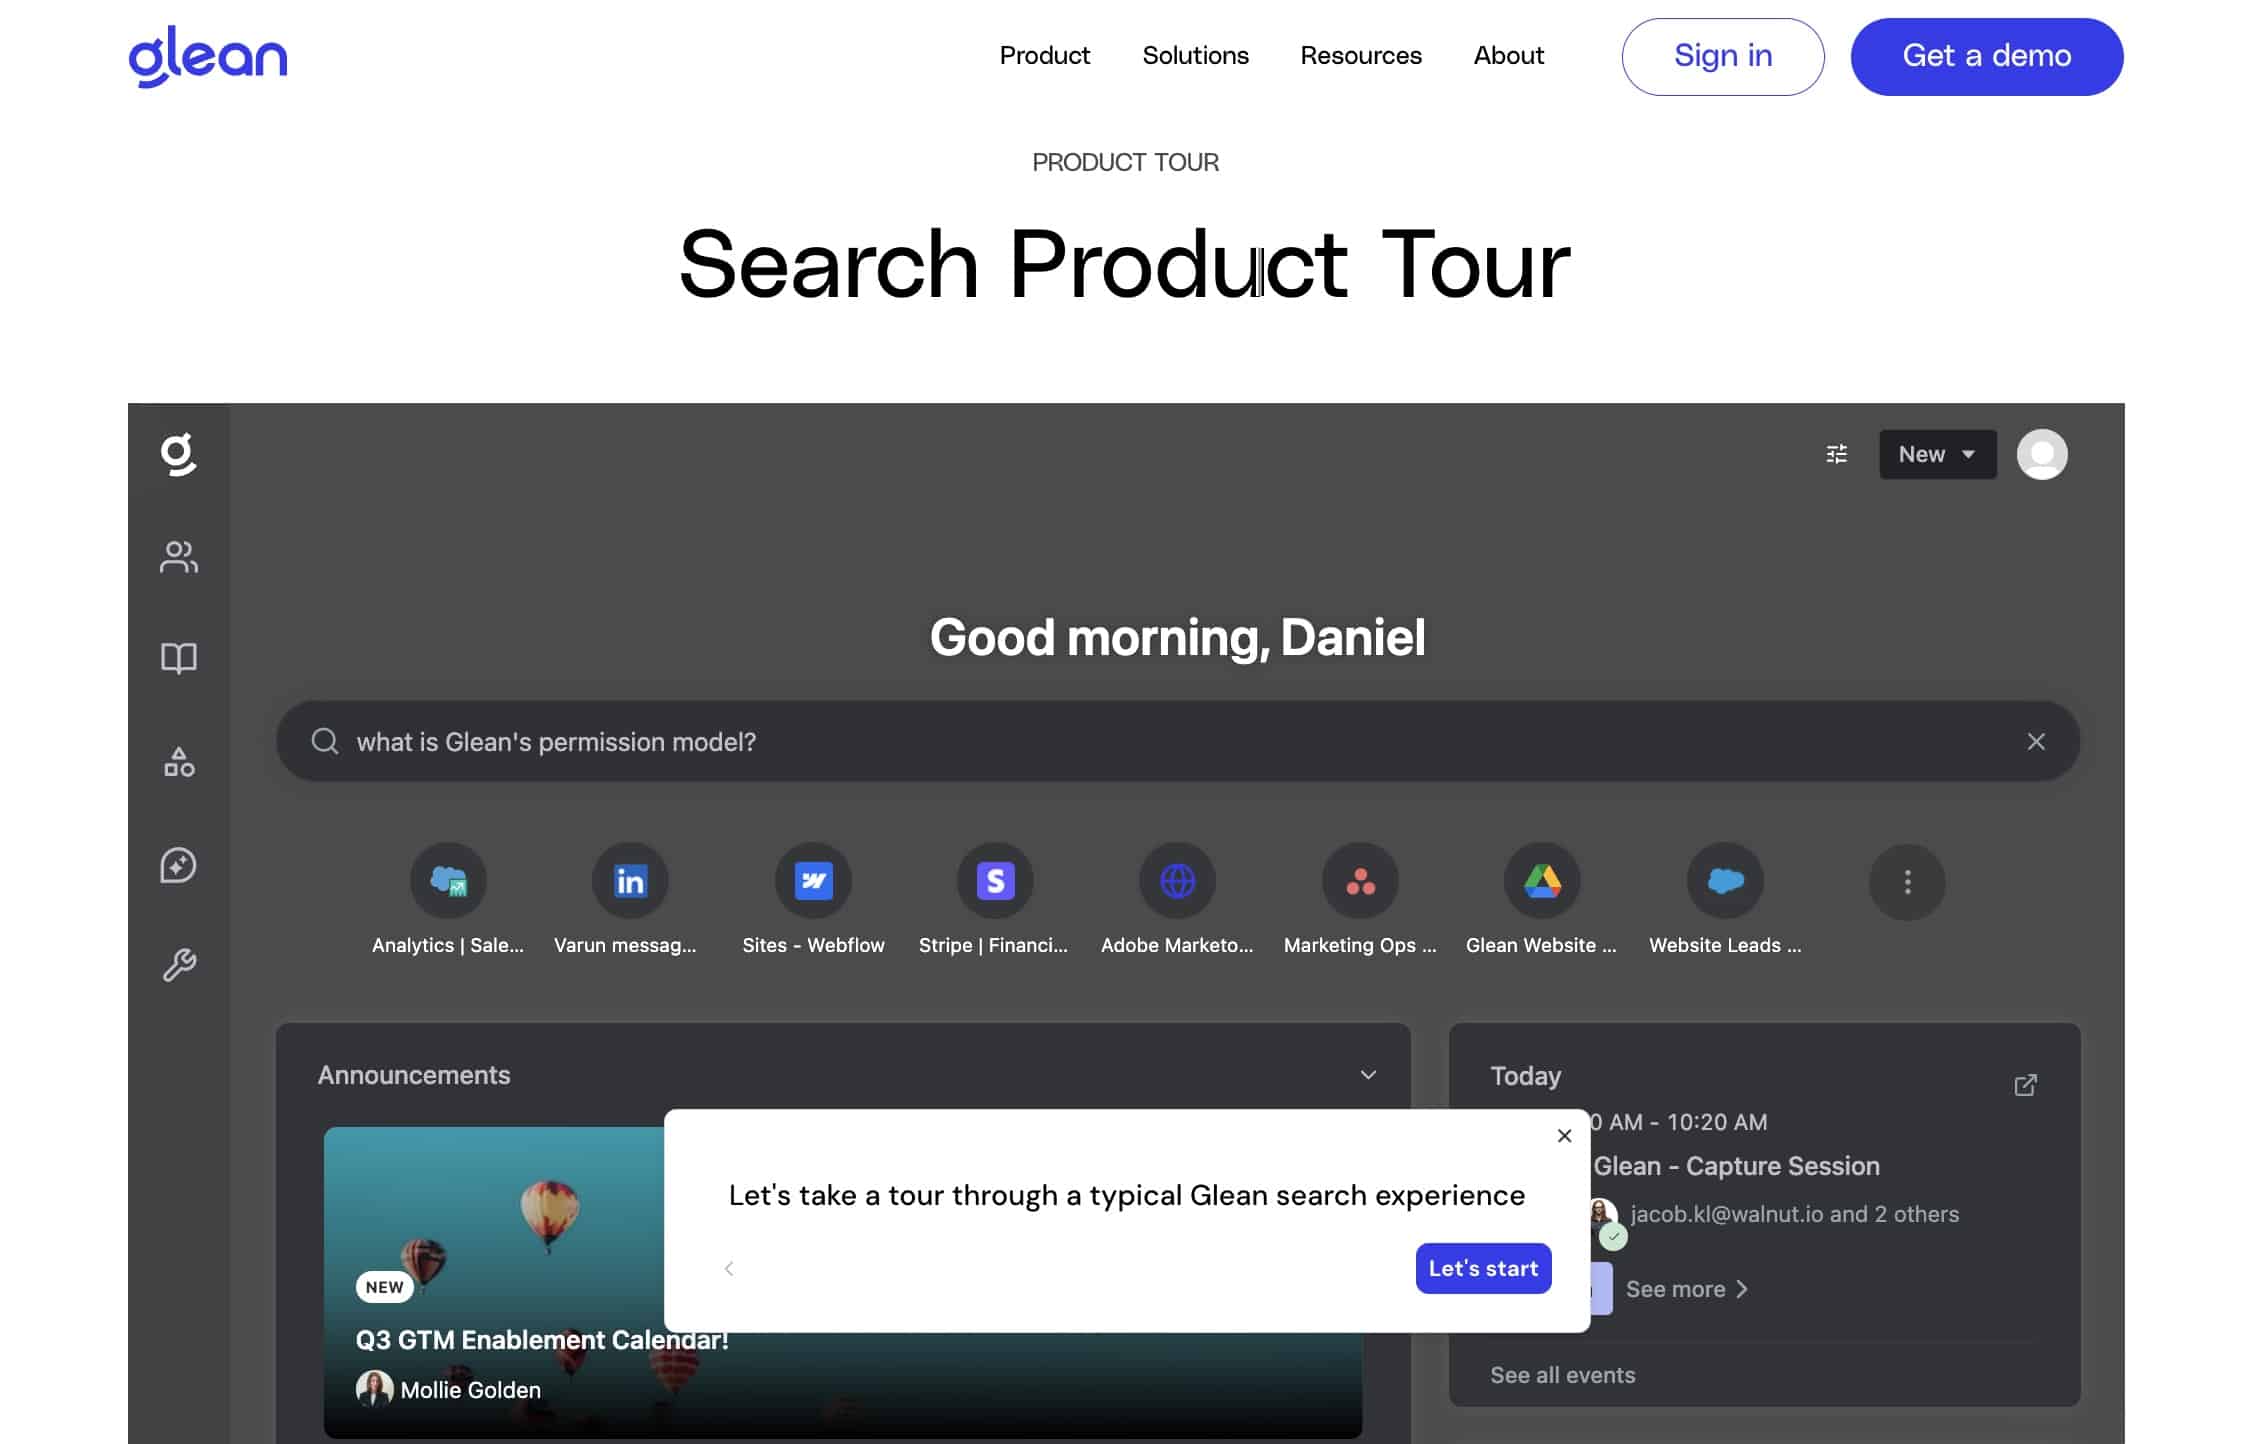Click the user profile avatar

click(2041, 454)
